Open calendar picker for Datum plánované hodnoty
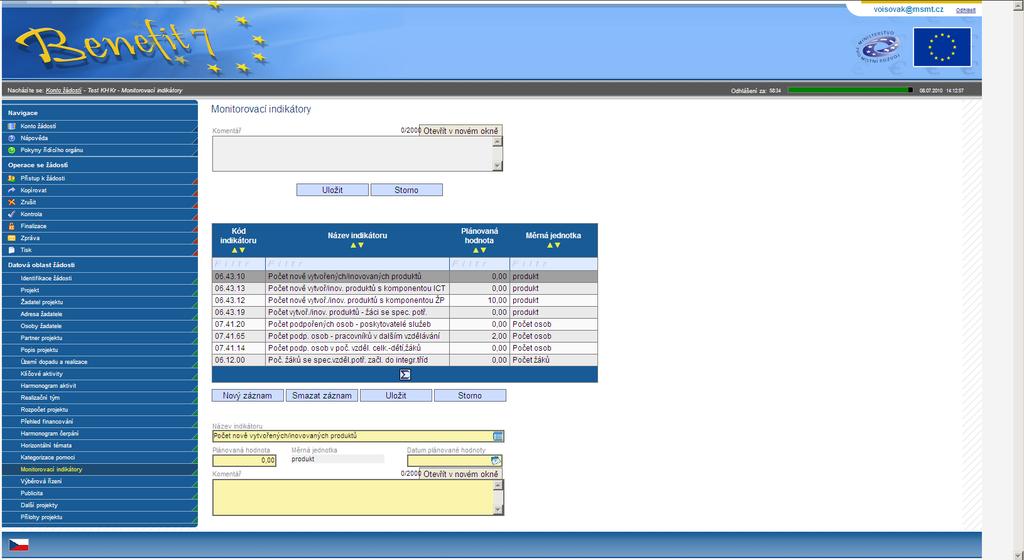 [x=496, y=461]
